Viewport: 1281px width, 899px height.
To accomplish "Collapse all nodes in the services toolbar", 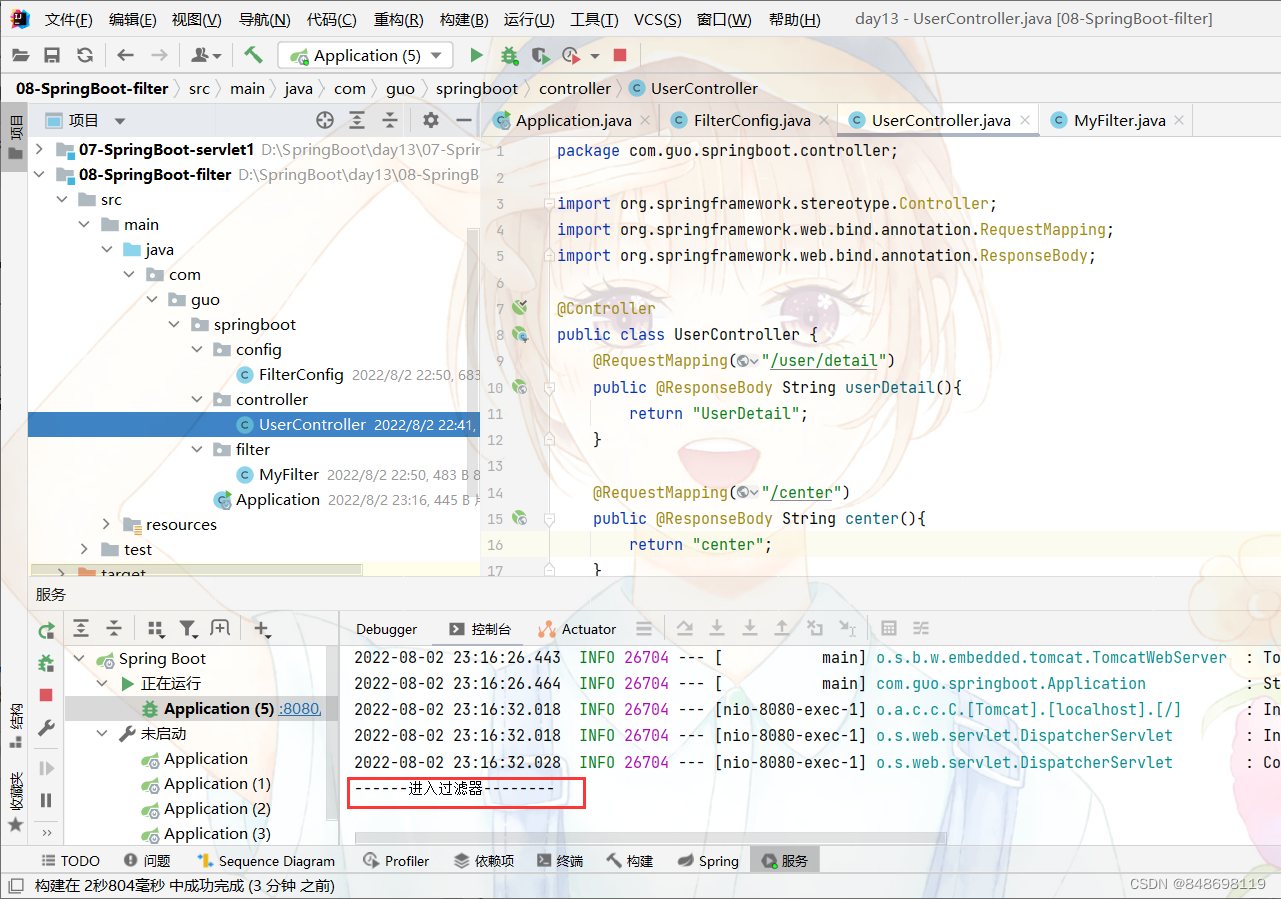I will coord(114,628).
